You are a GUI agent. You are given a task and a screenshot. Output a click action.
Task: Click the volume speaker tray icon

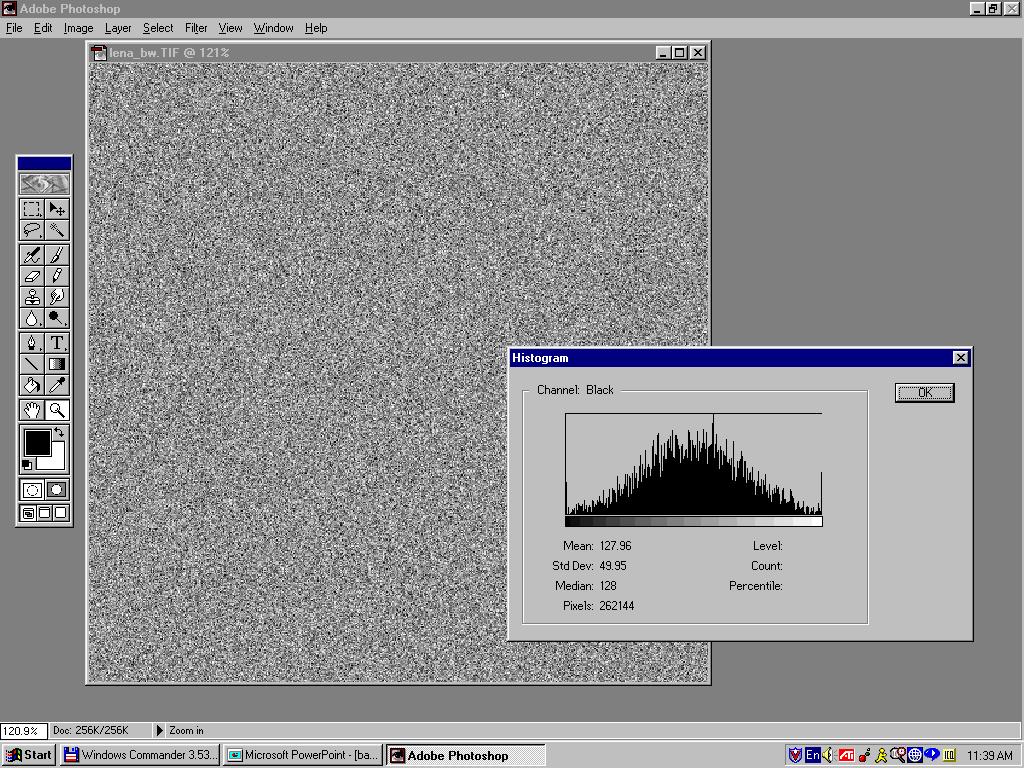click(827, 756)
